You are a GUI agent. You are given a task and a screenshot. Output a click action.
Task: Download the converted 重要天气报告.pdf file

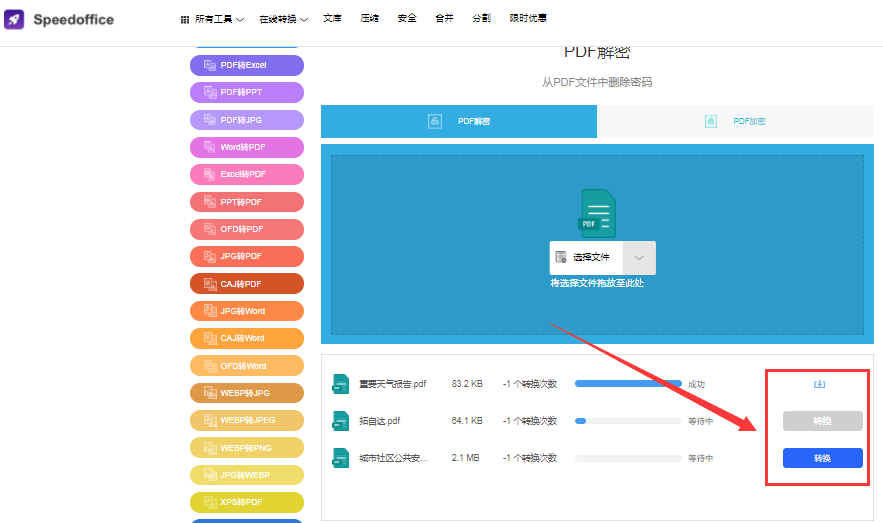(819, 384)
